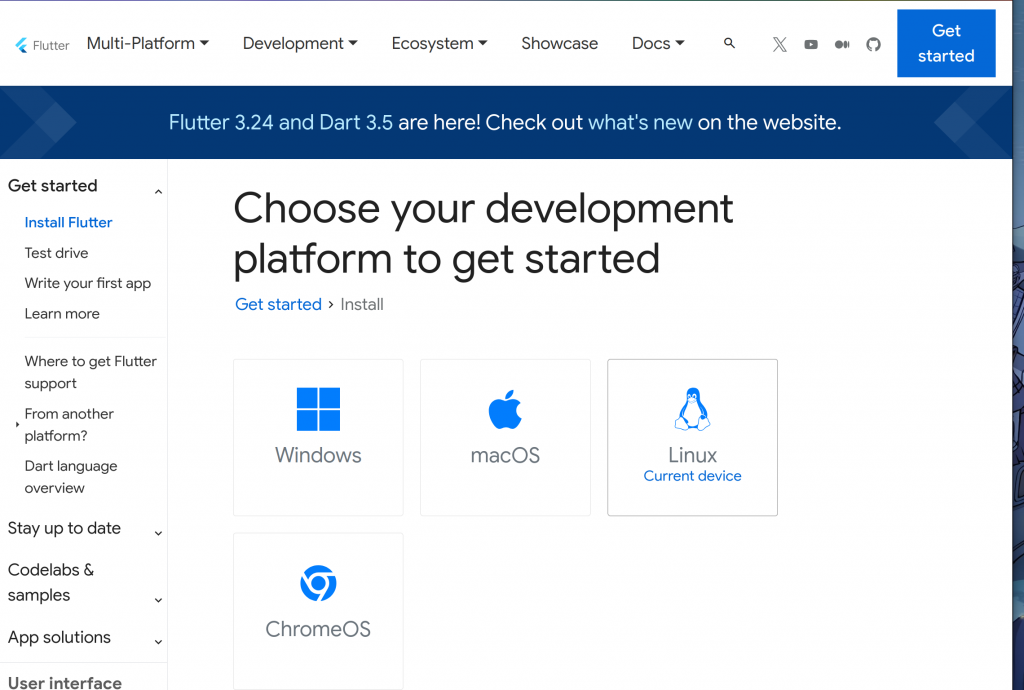Click the Get started breadcrumb link

point(278,304)
